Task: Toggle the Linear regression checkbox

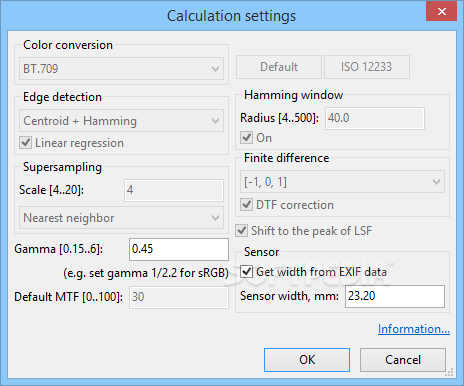Action: (26, 143)
